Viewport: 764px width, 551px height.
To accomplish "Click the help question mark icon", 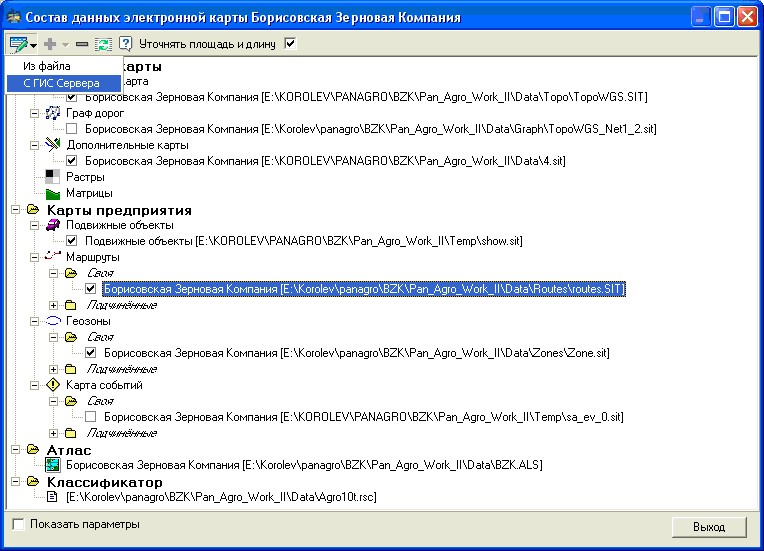I will pos(125,44).
